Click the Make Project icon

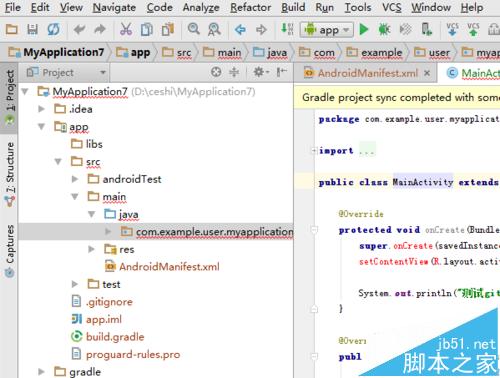click(287, 29)
